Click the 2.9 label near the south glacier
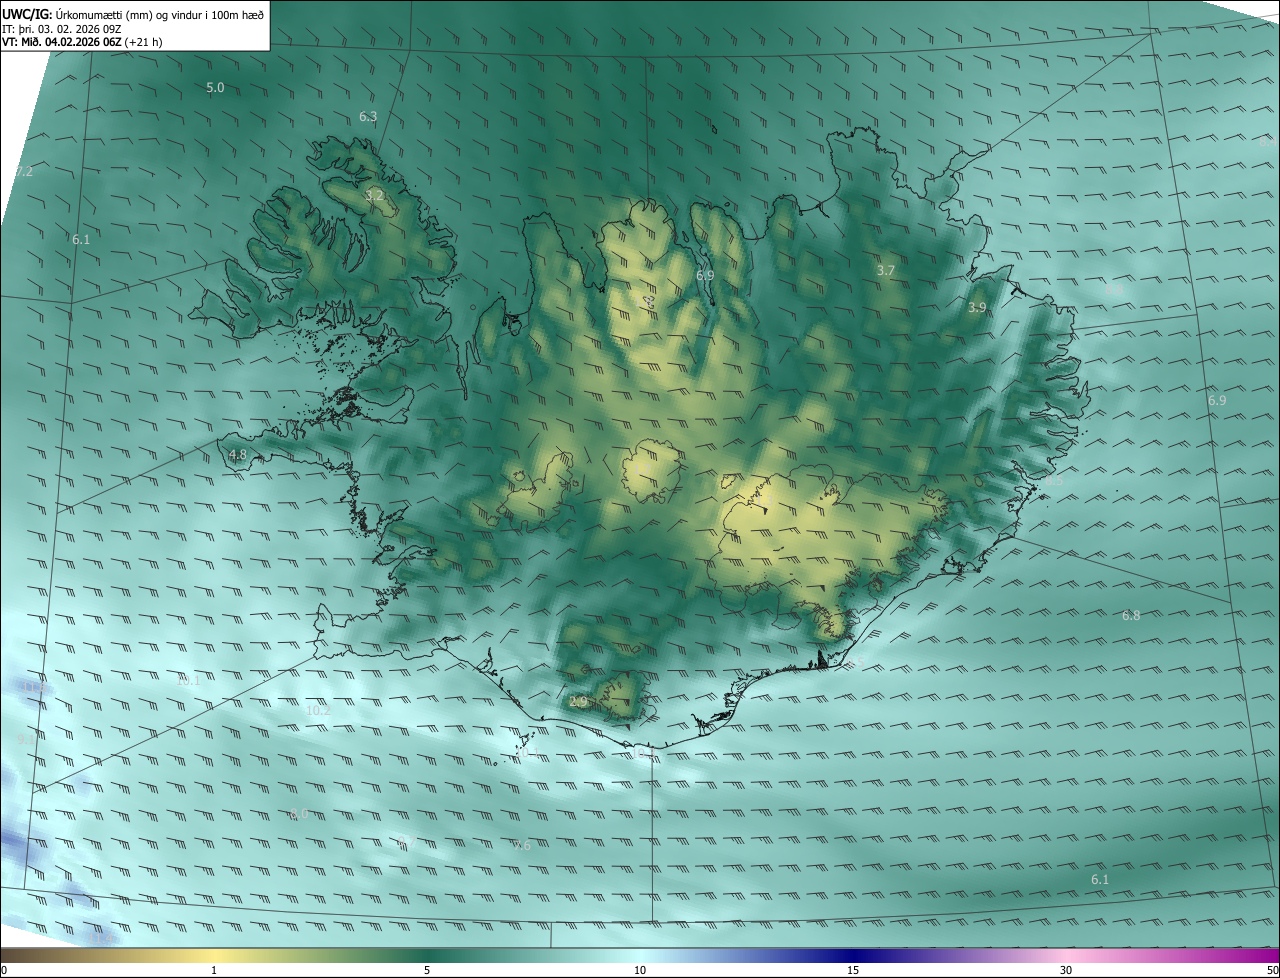Viewport: 1280px width, 978px height. [578, 703]
